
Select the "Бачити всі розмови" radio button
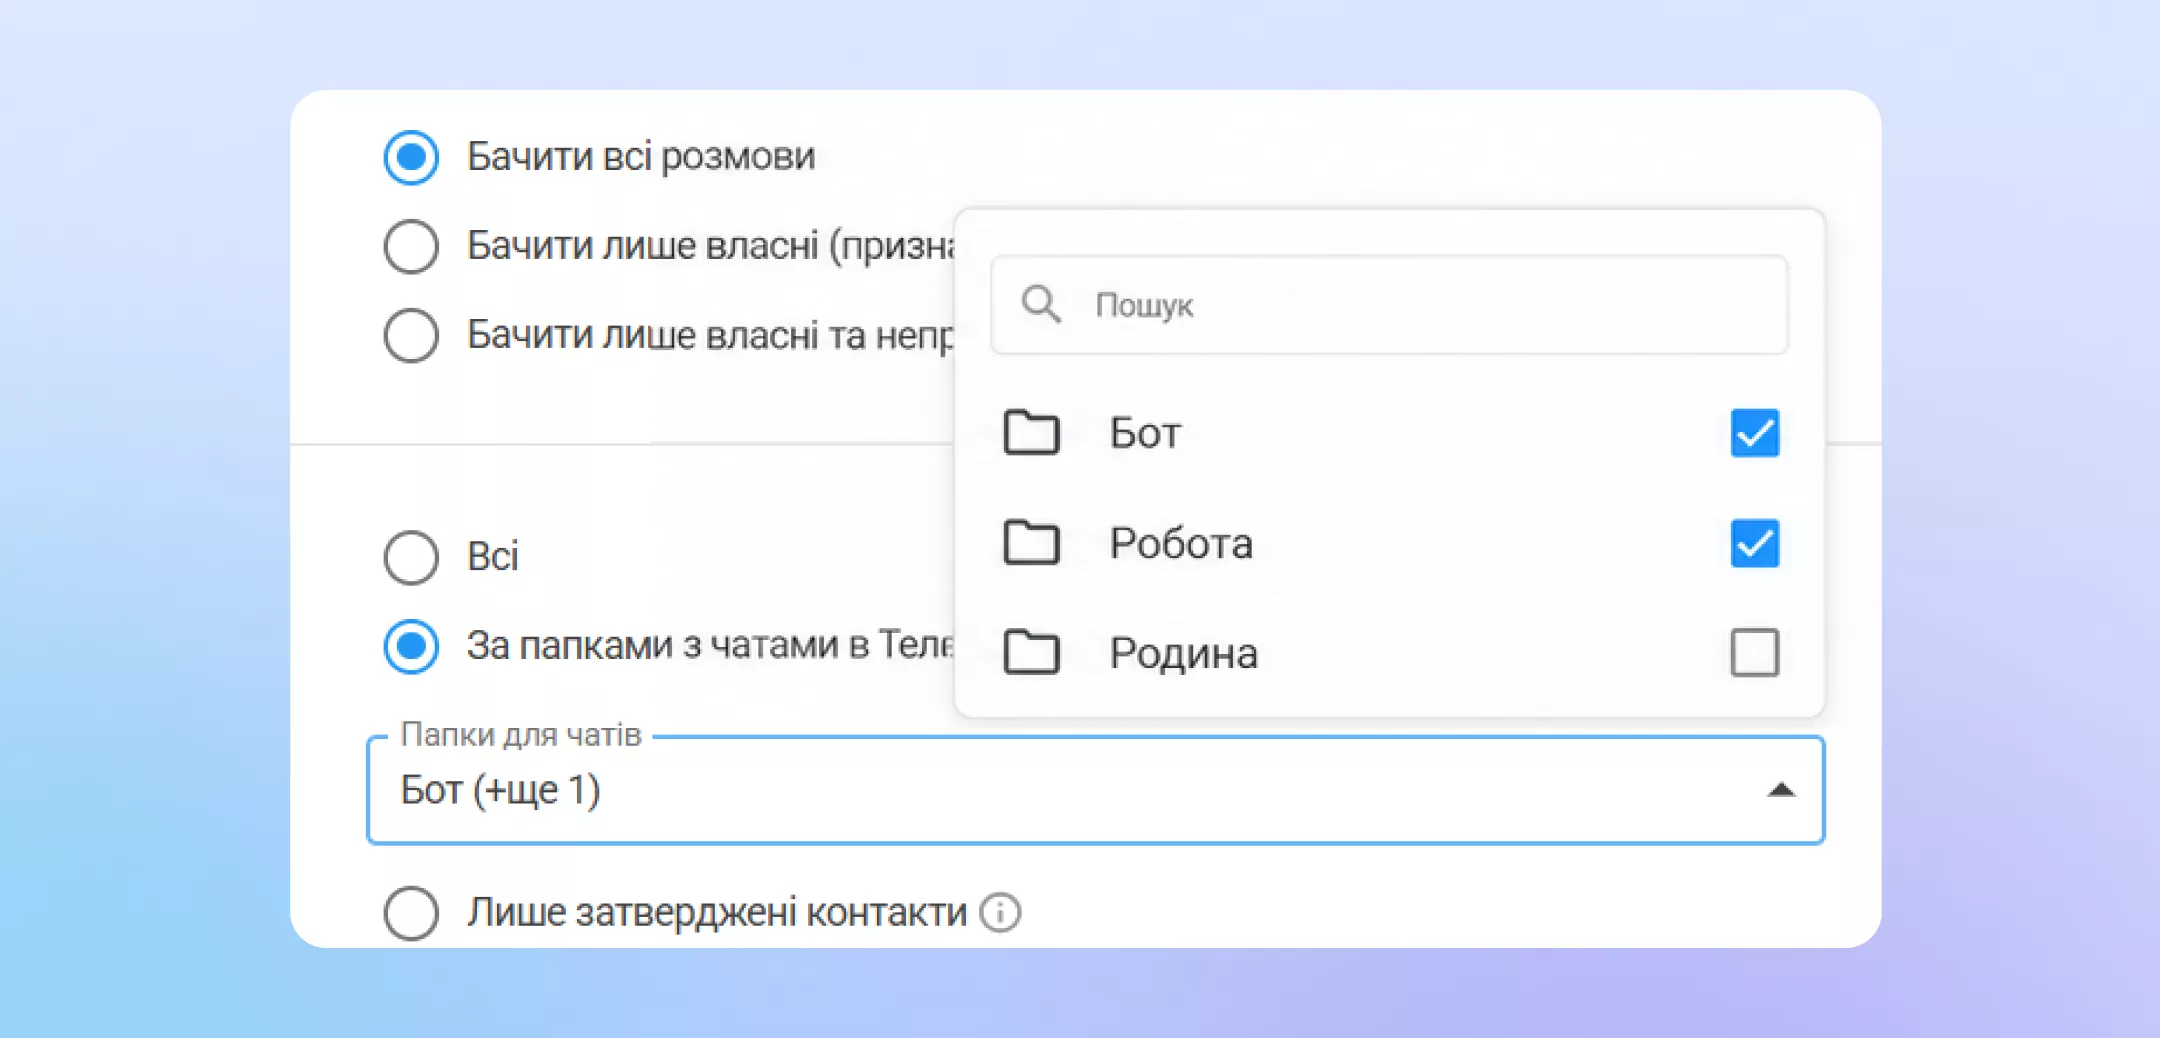(411, 157)
